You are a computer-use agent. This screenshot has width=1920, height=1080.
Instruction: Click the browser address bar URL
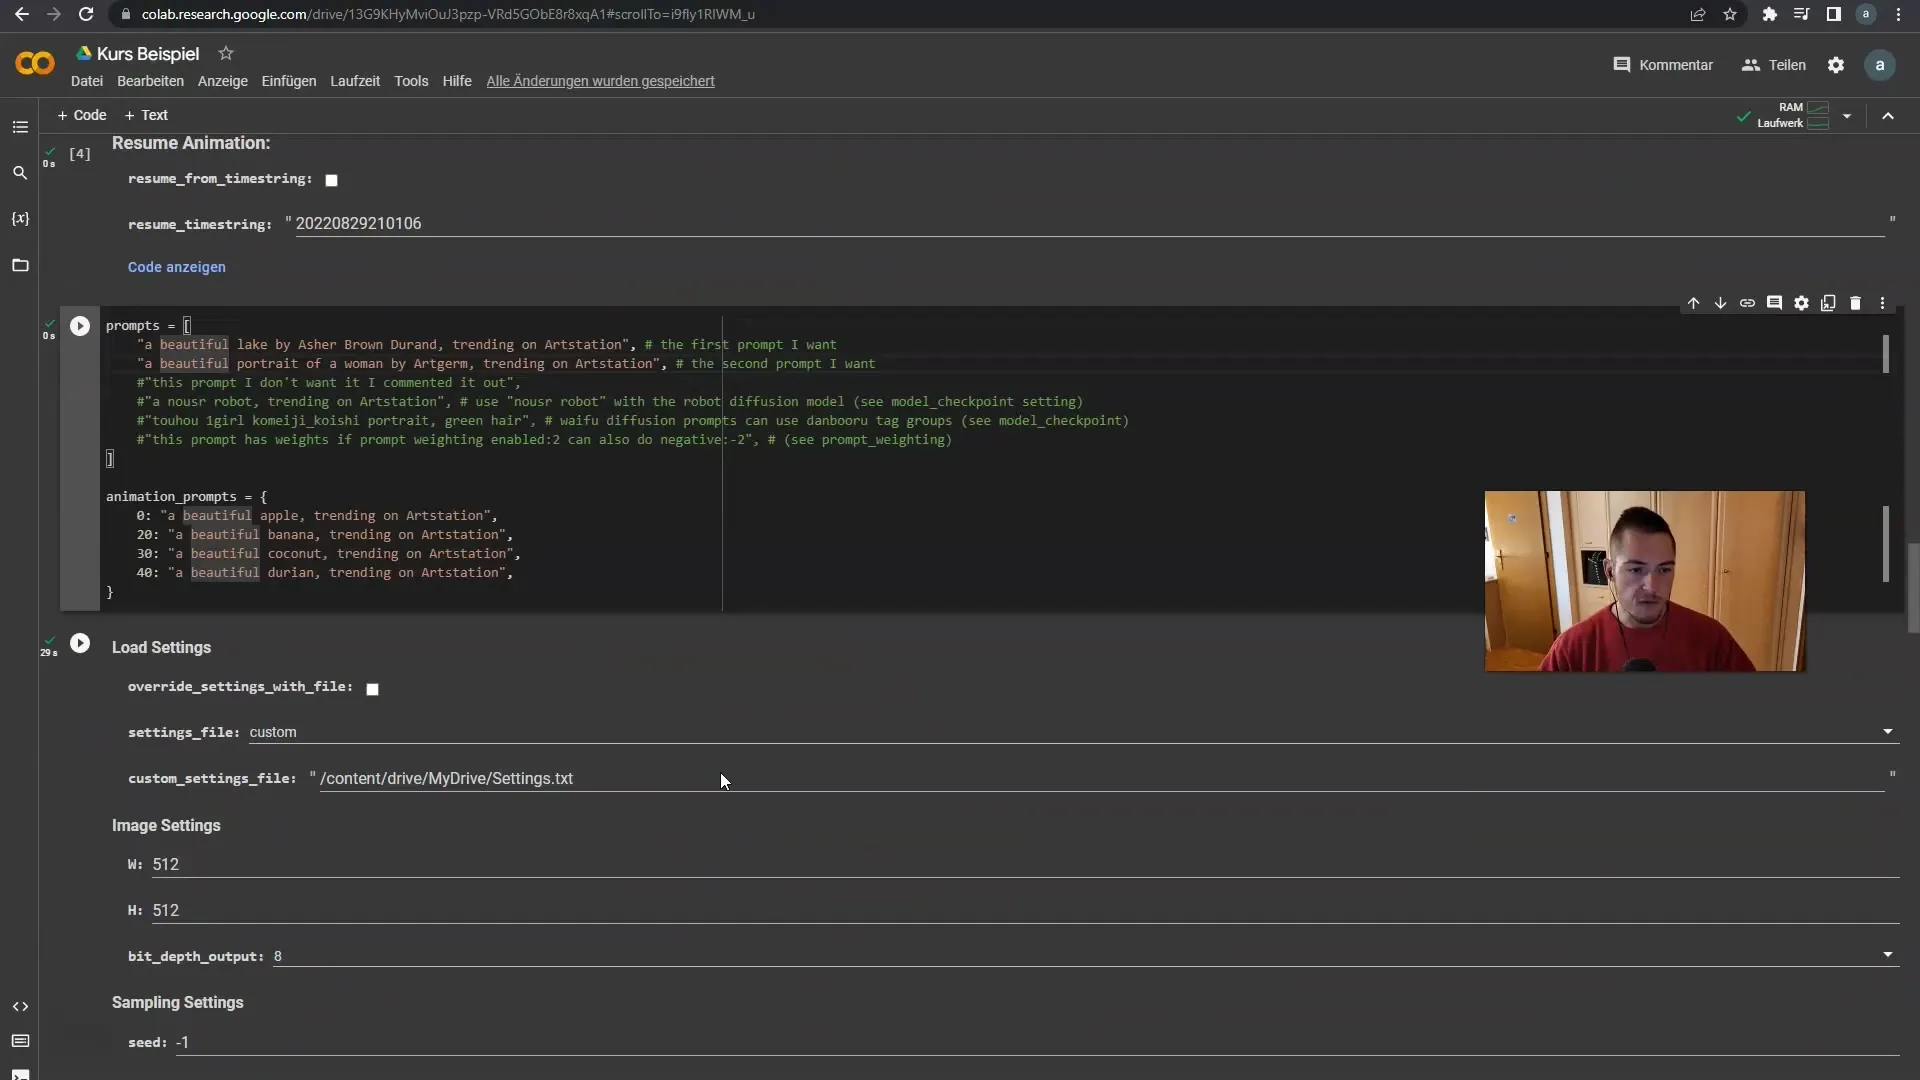(x=448, y=14)
